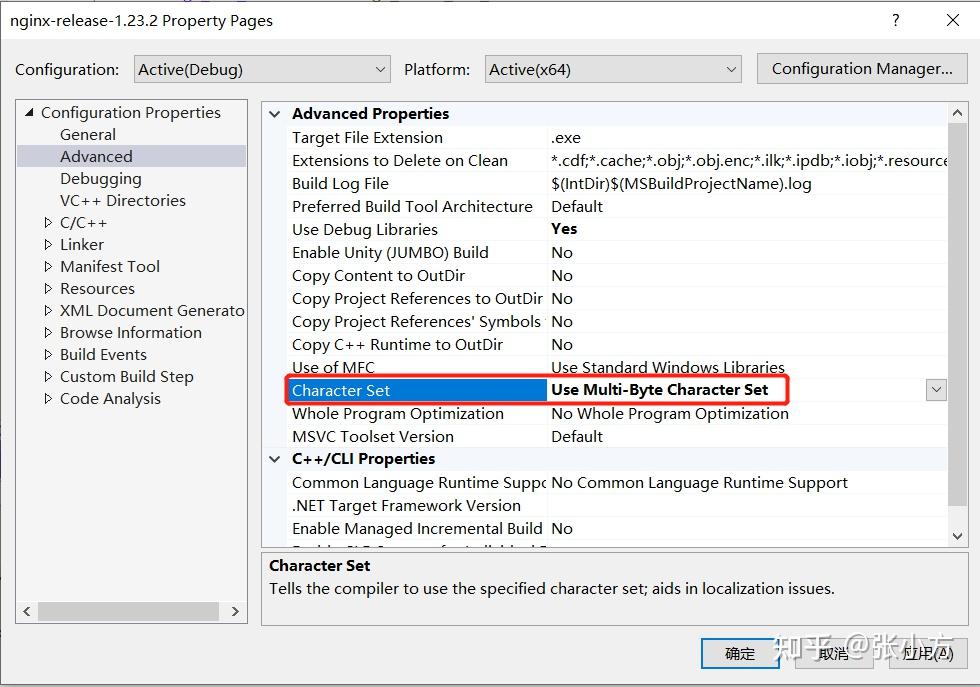Select the General configuration page
980x687 pixels.
(x=87, y=134)
